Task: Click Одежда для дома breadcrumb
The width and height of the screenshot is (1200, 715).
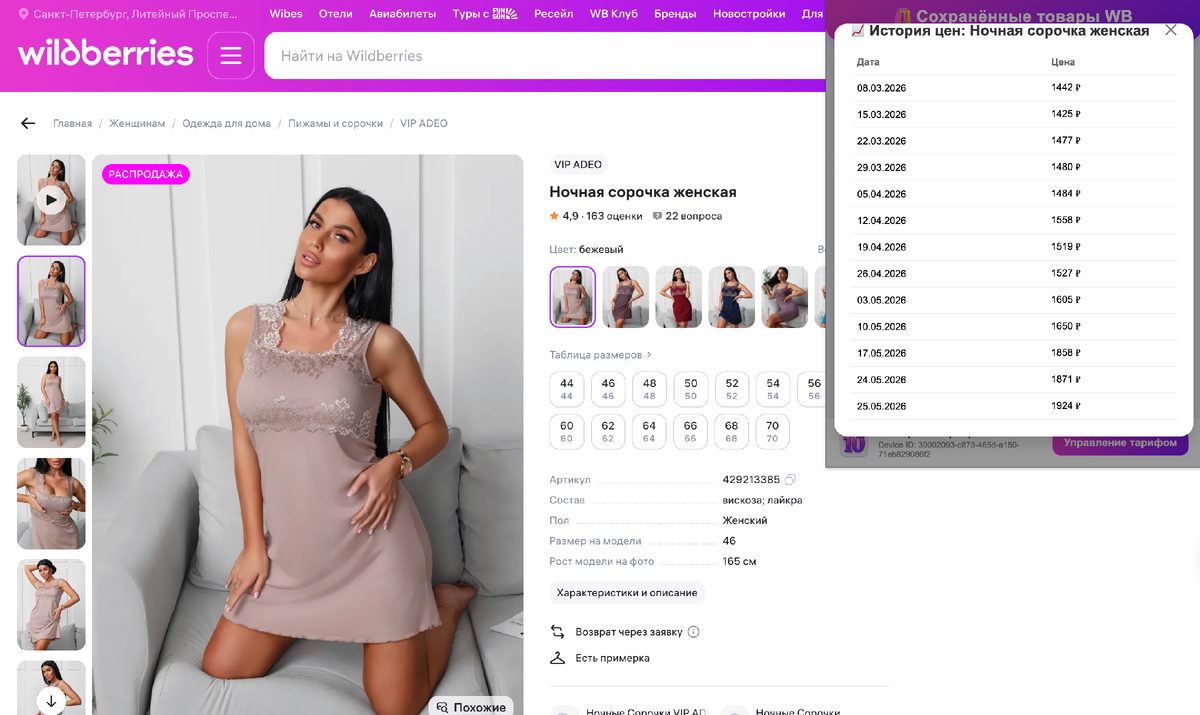Action: click(x=227, y=123)
